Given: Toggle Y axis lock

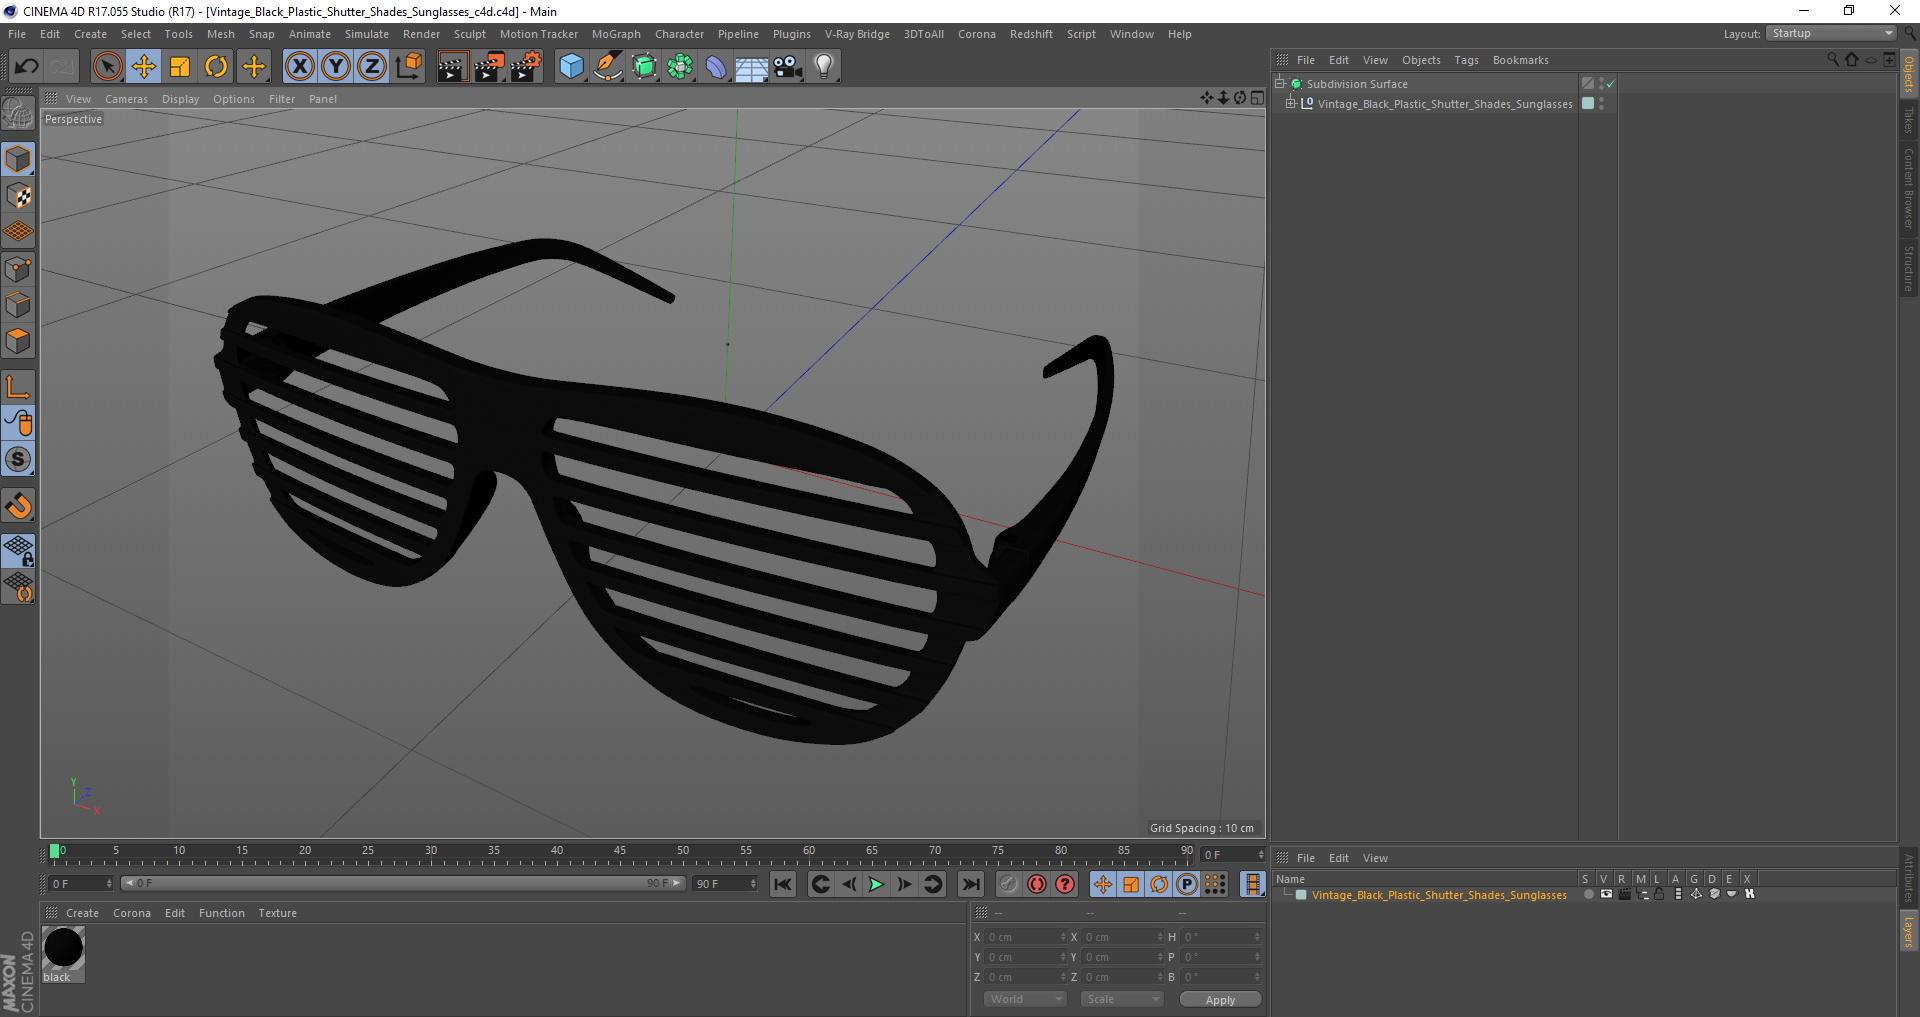Looking at the screenshot, I should tap(336, 66).
